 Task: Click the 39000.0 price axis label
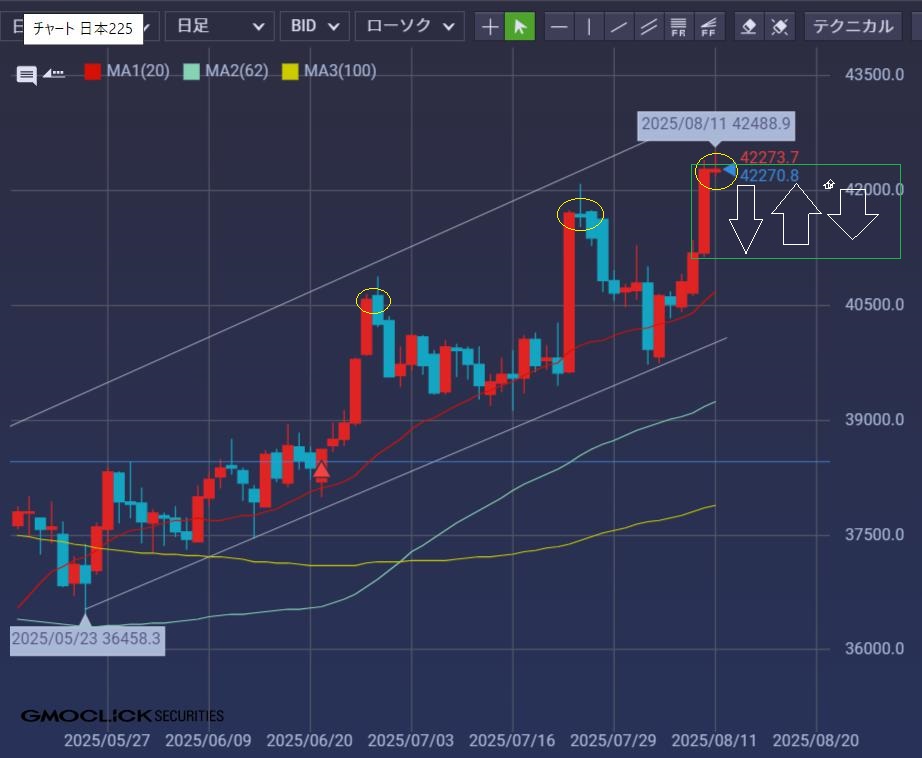click(x=874, y=420)
